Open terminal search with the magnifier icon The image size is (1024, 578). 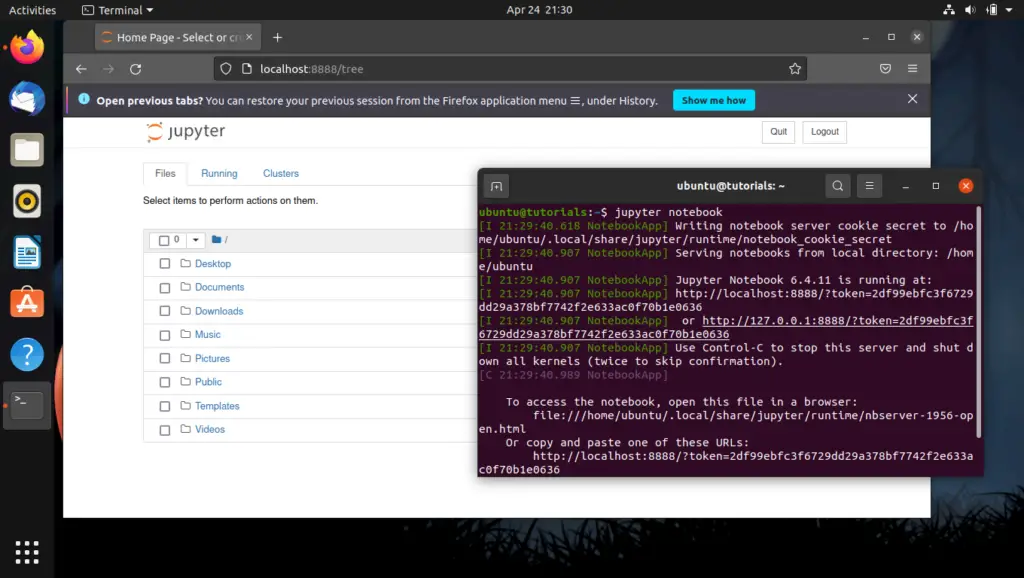(837, 186)
